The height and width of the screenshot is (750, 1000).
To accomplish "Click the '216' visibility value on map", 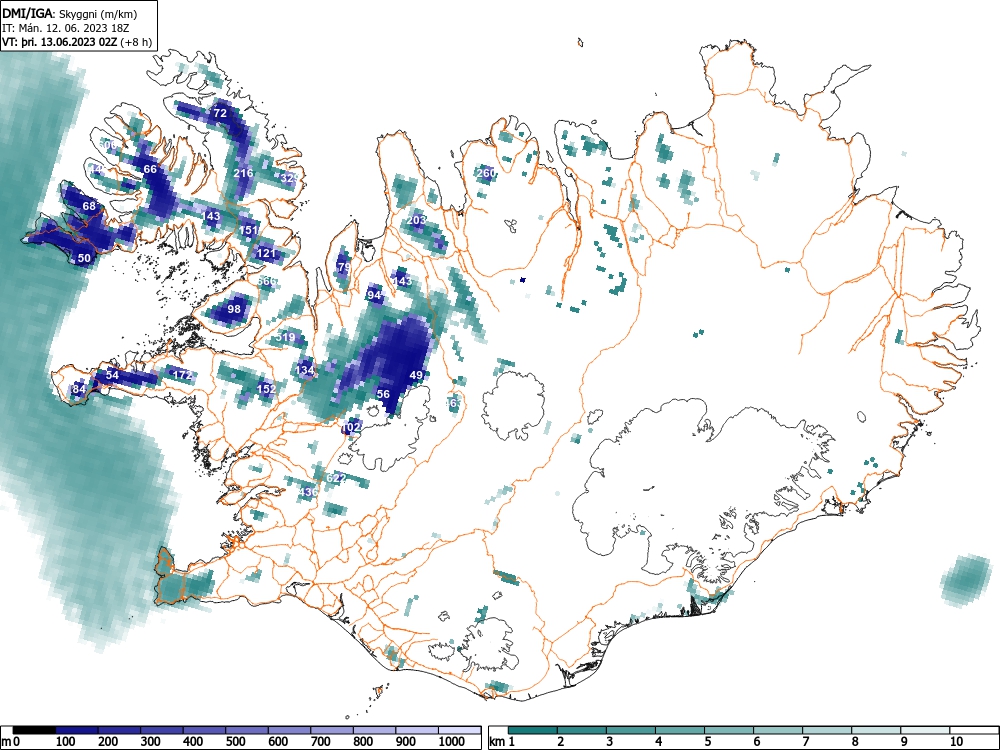I will 244,173.
